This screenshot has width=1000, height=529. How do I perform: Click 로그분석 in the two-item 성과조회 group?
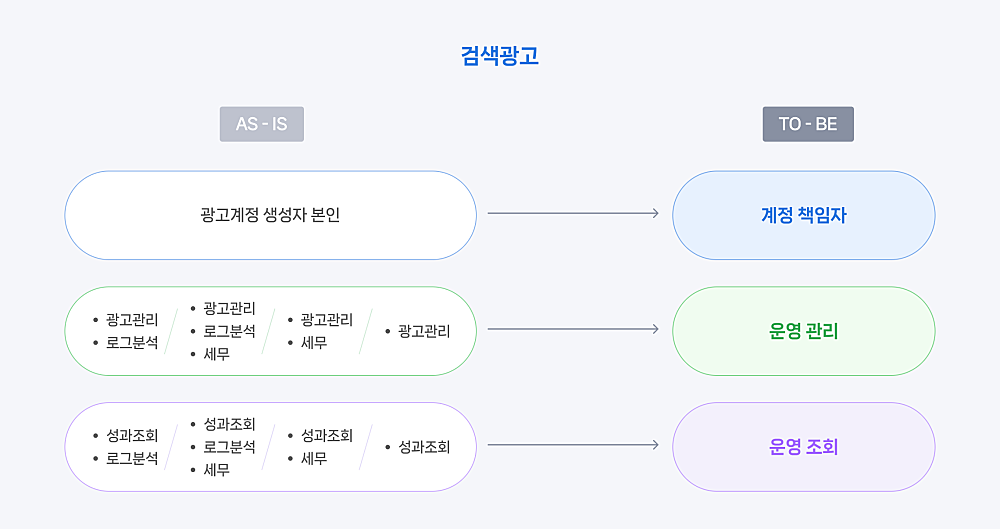132,458
